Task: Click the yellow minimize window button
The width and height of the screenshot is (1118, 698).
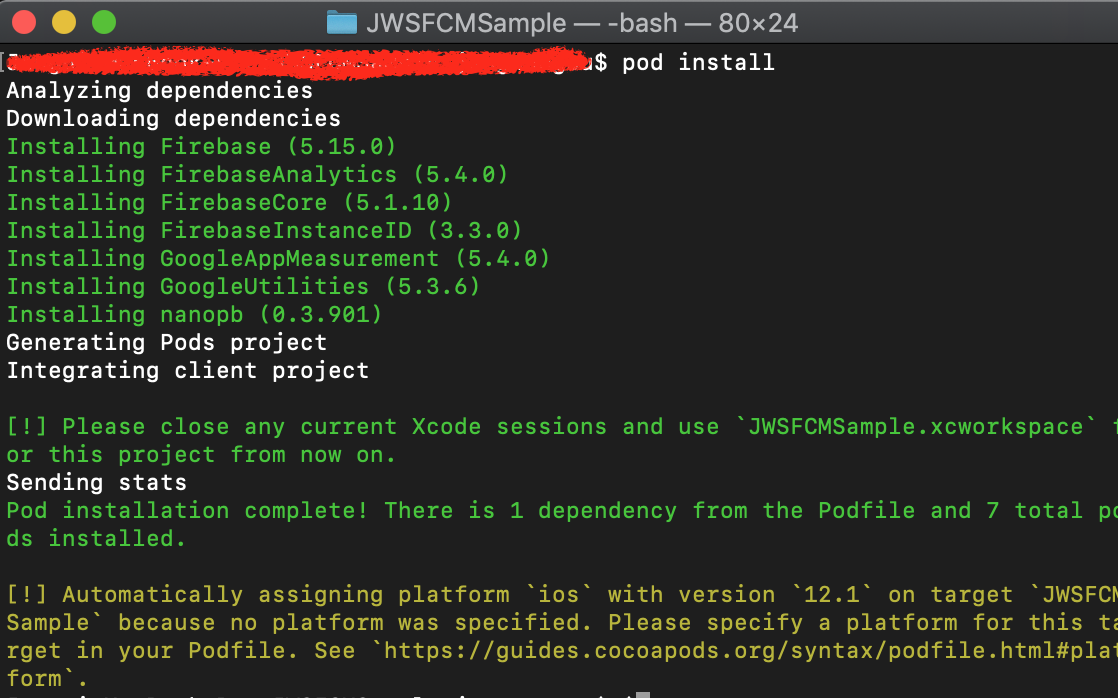Action: 64,22
